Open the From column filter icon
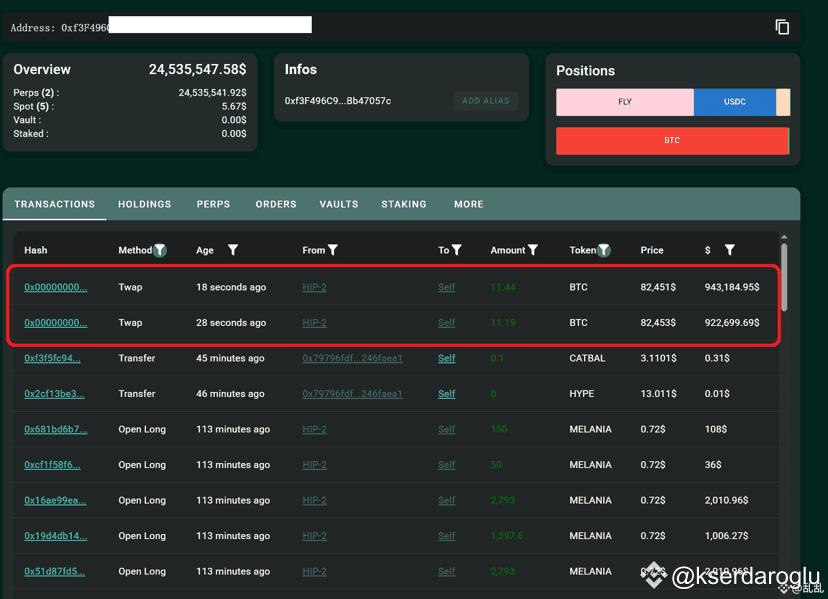This screenshot has height=599, width=828. pyautogui.click(x=333, y=250)
